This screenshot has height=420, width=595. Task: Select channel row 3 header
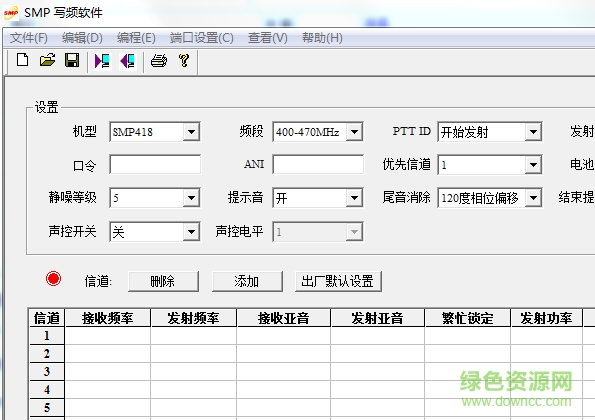(47, 371)
